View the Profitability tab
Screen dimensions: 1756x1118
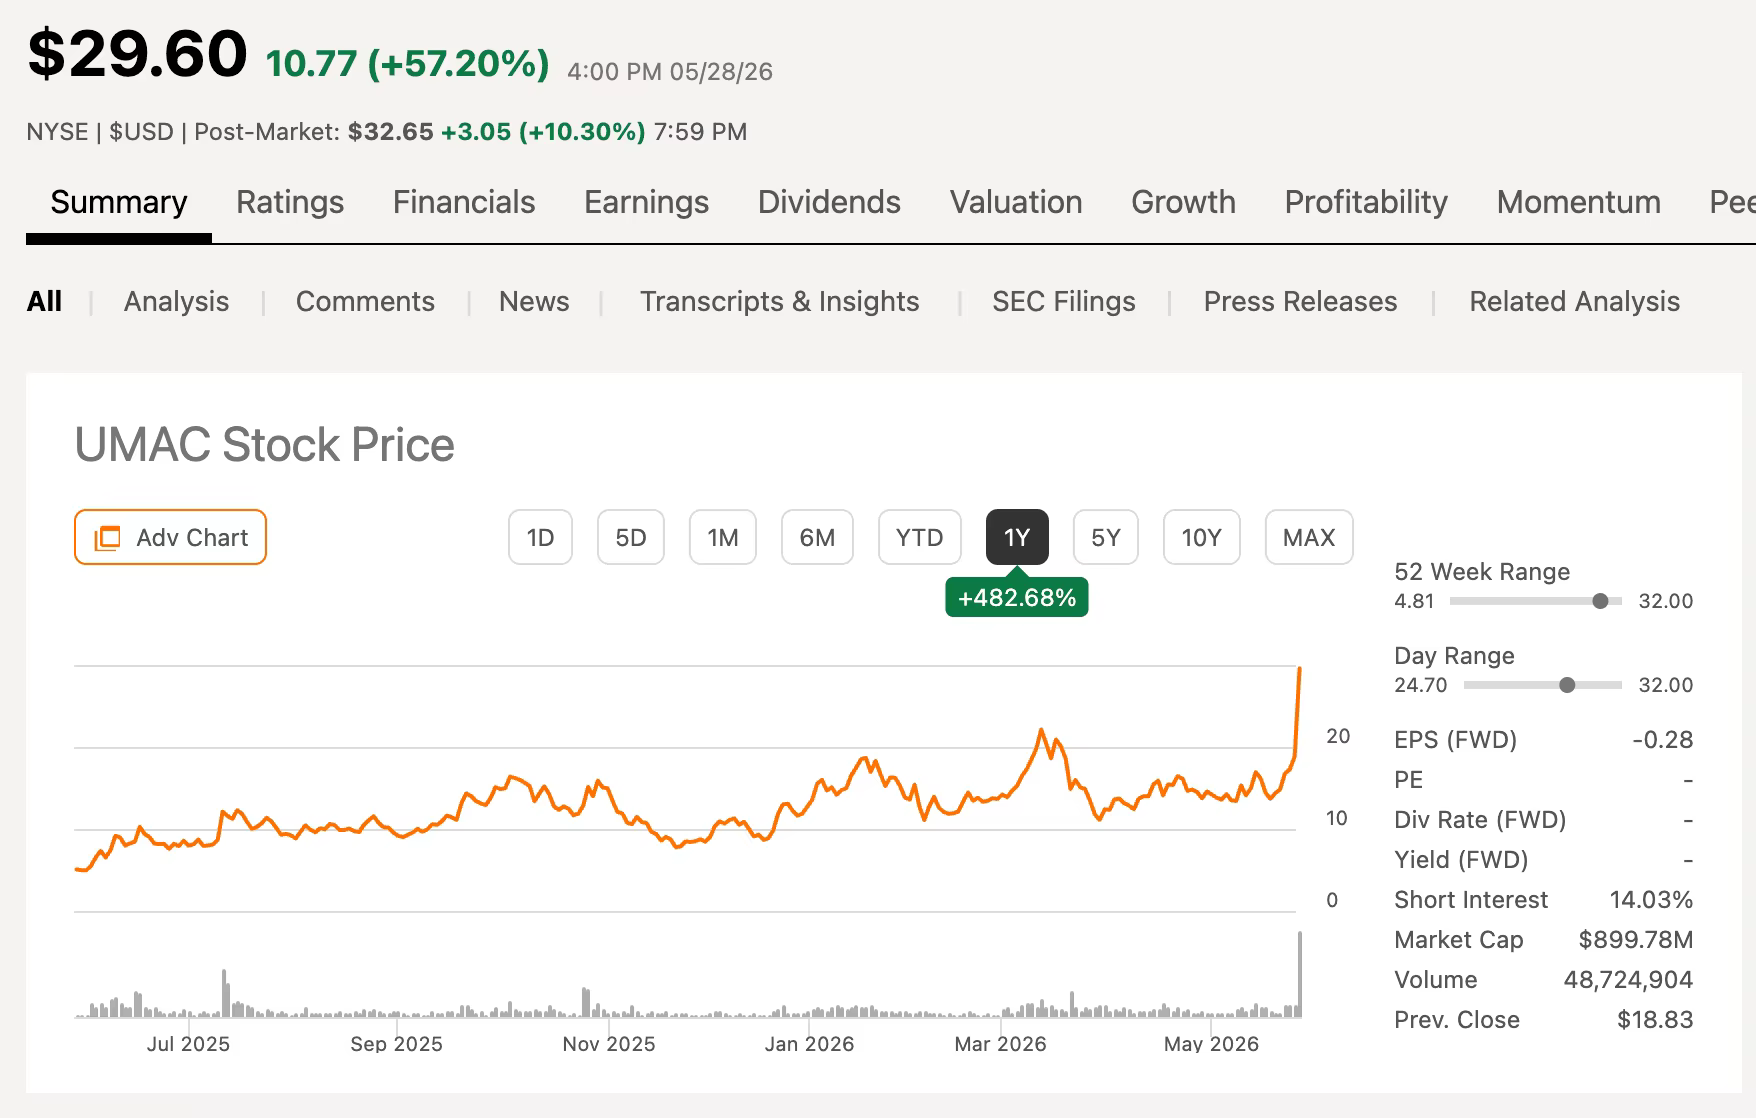tap(1366, 203)
